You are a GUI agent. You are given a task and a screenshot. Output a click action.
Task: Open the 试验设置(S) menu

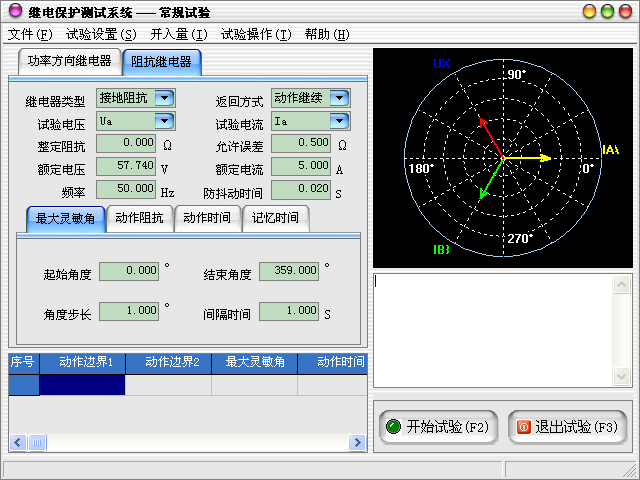(101, 34)
